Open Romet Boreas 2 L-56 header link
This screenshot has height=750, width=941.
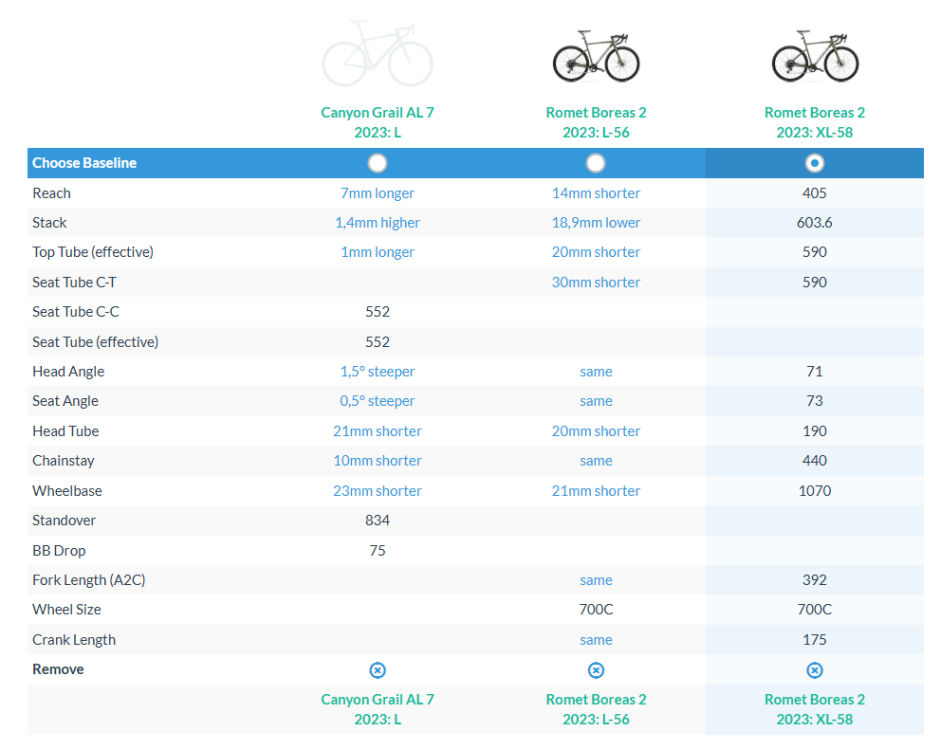tap(596, 122)
